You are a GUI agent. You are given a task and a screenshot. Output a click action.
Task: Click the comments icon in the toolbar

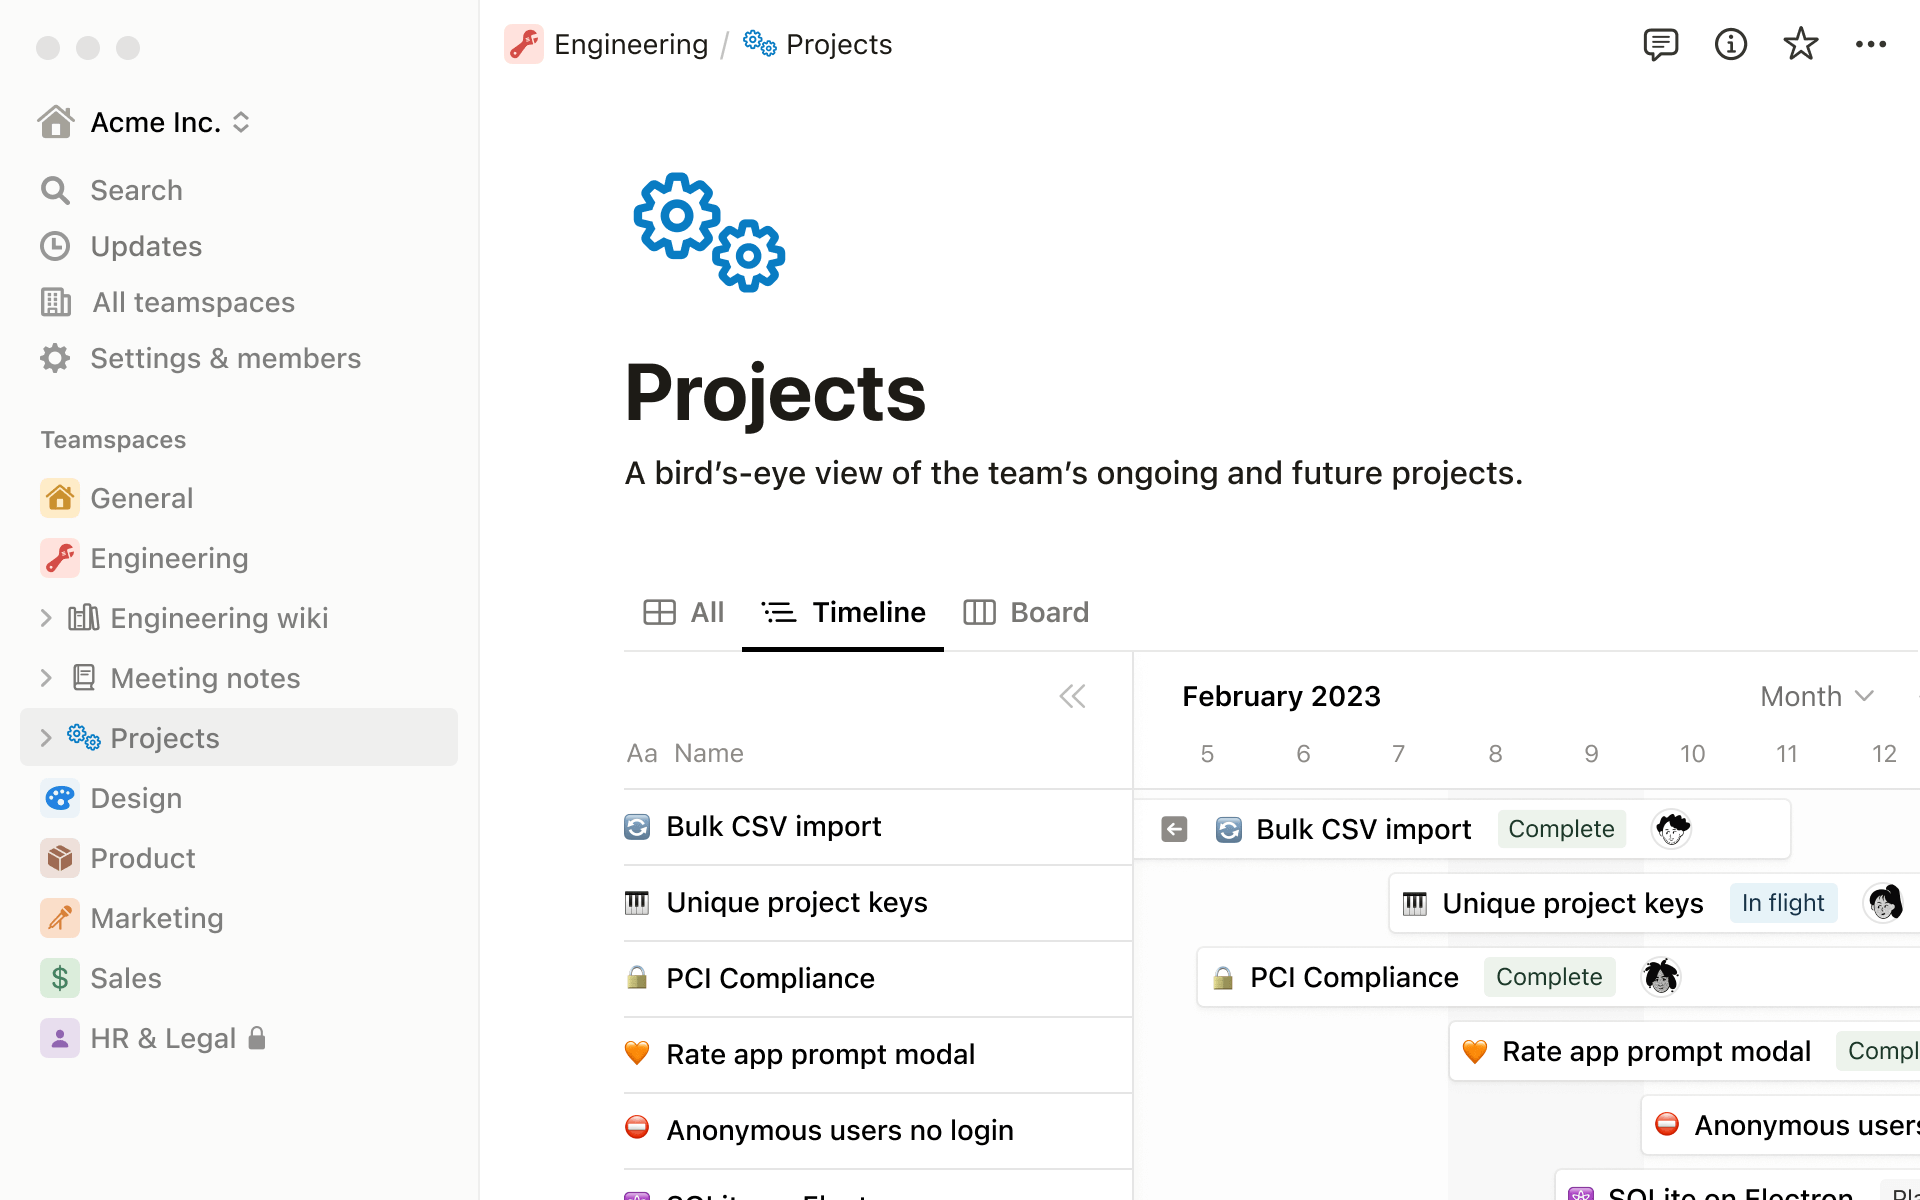click(1660, 44)
